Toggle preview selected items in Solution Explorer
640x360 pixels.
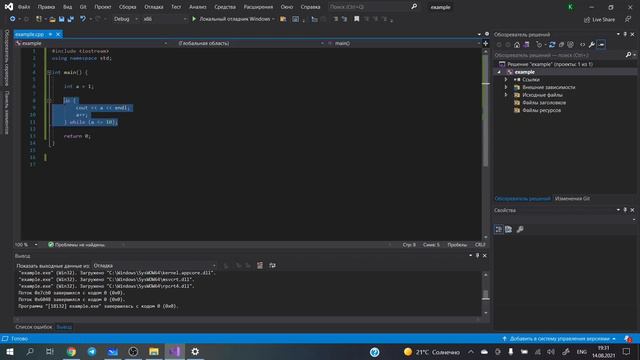click(601, 44)
